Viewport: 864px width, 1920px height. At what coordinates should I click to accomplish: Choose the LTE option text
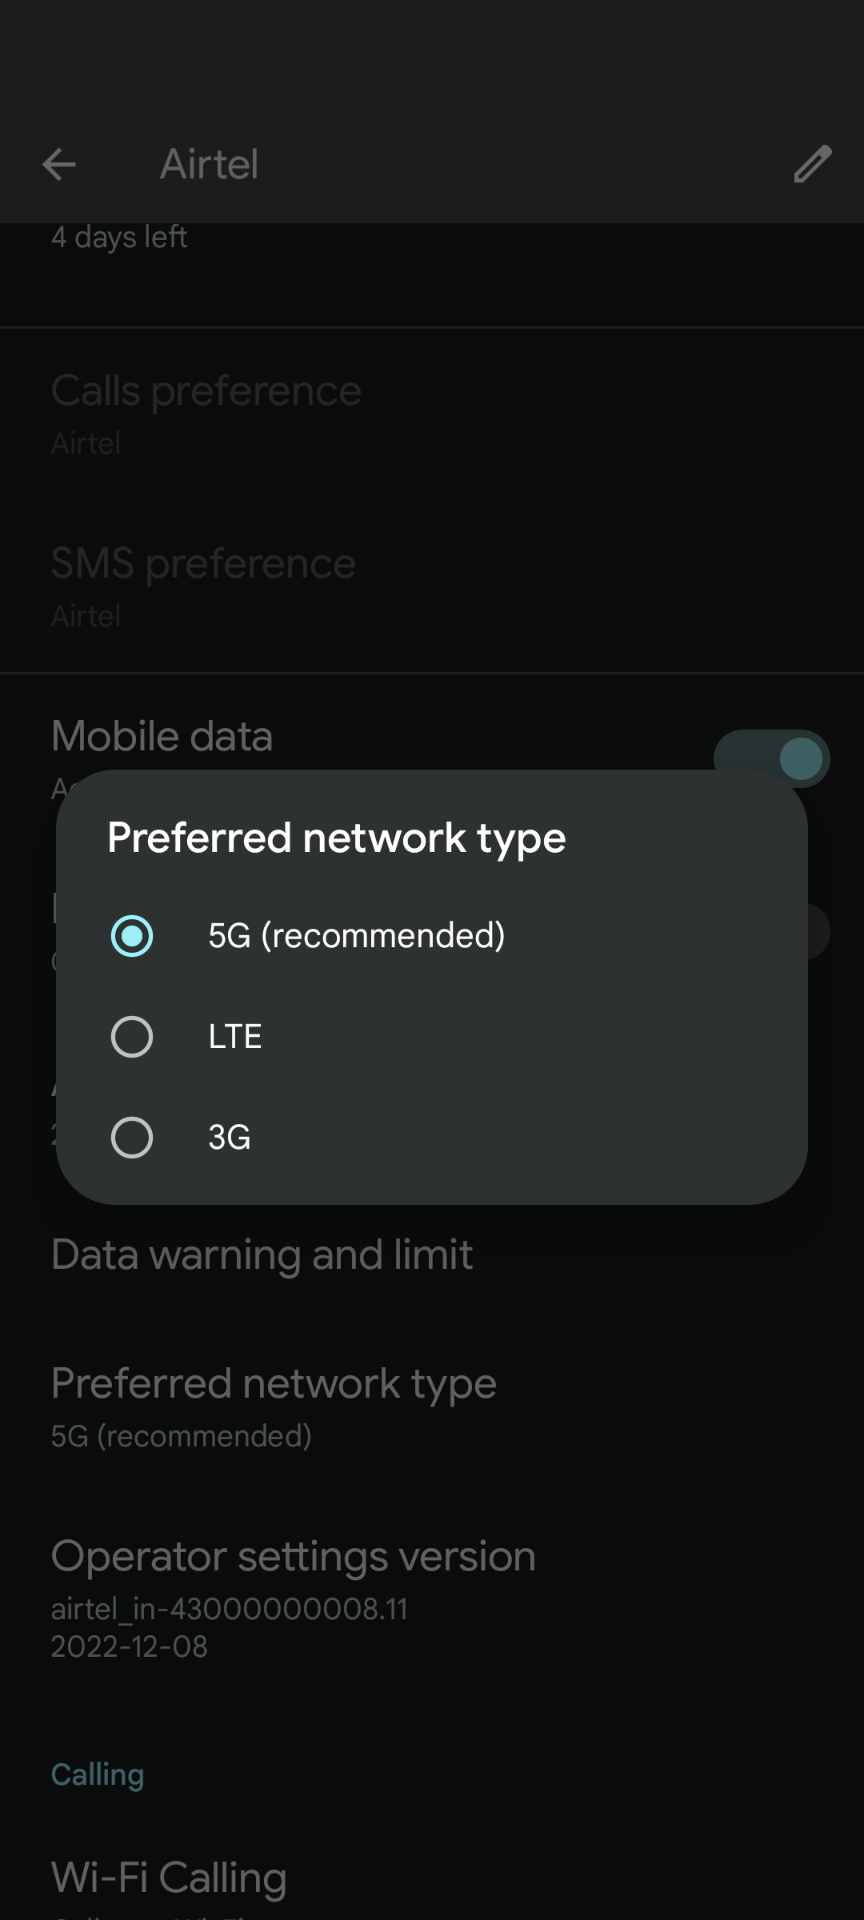point(235,1037)
